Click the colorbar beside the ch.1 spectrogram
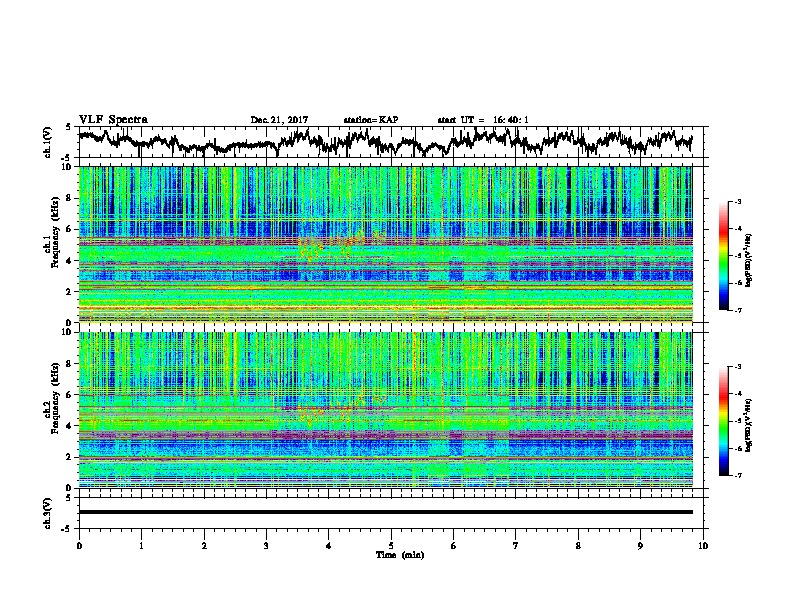Screen dimensions: 792x612 point(723,256)
